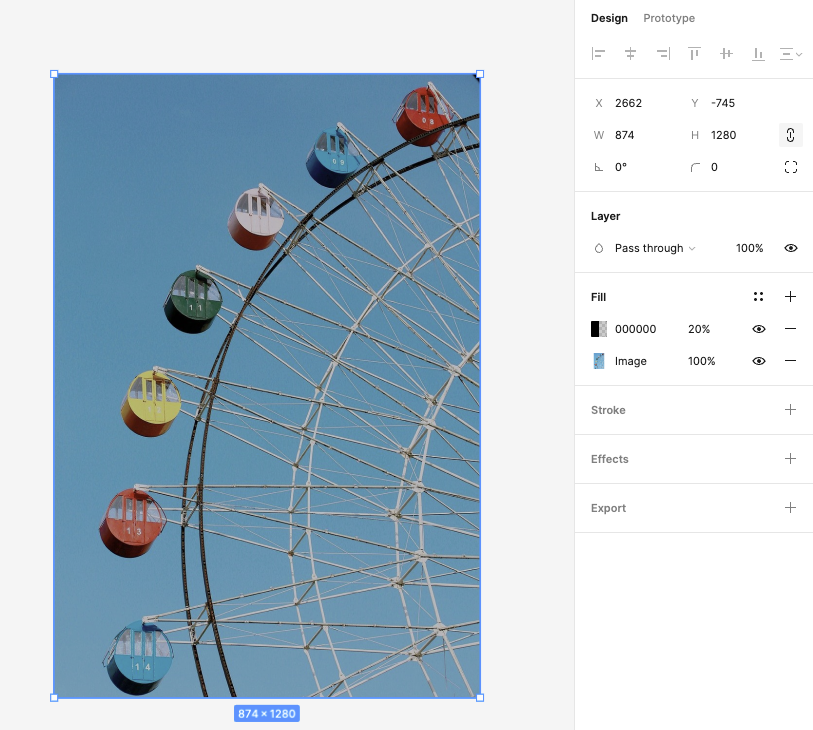Align selection to horizontal centers

click(x=630, y=53)
